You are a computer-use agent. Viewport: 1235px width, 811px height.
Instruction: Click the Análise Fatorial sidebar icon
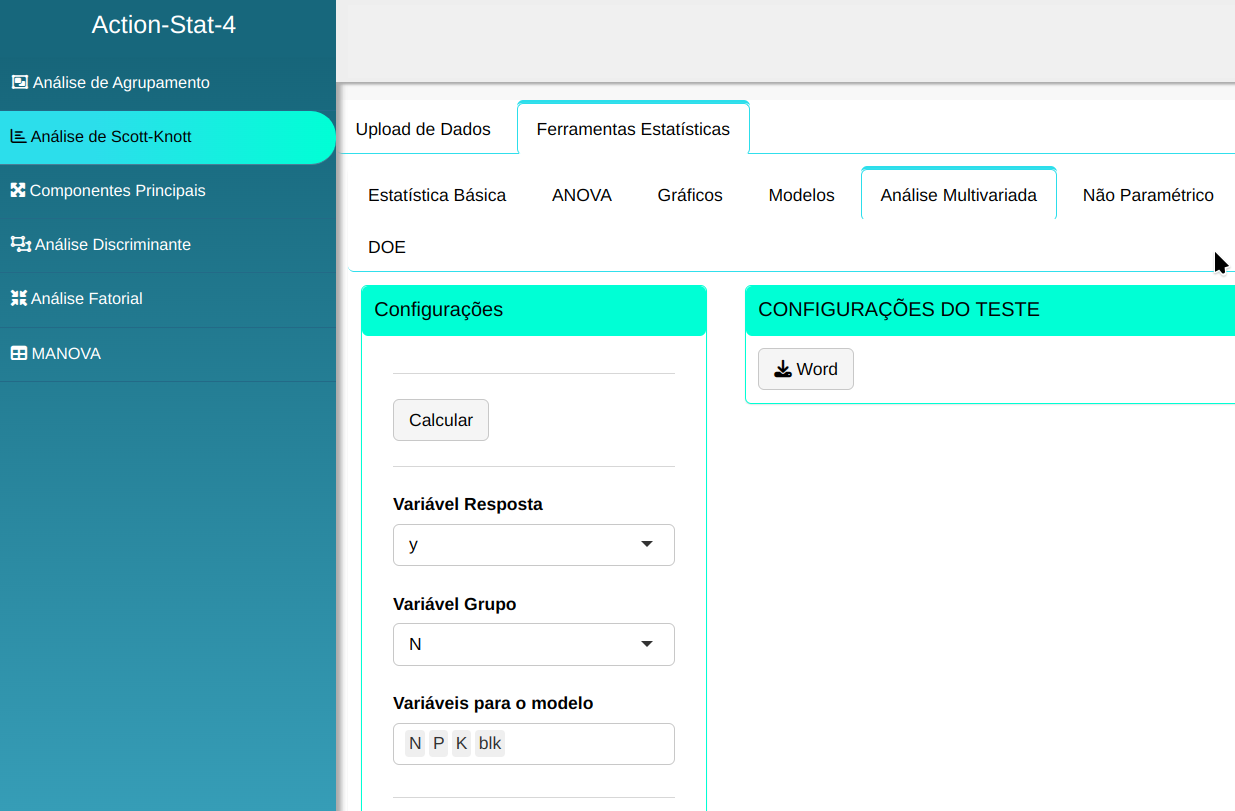click(19, 298)
